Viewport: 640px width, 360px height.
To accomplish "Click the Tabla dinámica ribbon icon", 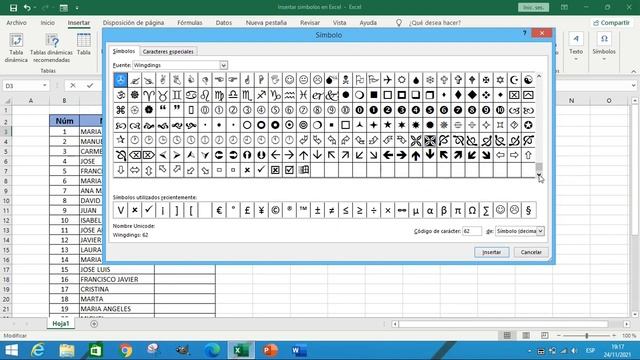I will (x=16, y=48).
